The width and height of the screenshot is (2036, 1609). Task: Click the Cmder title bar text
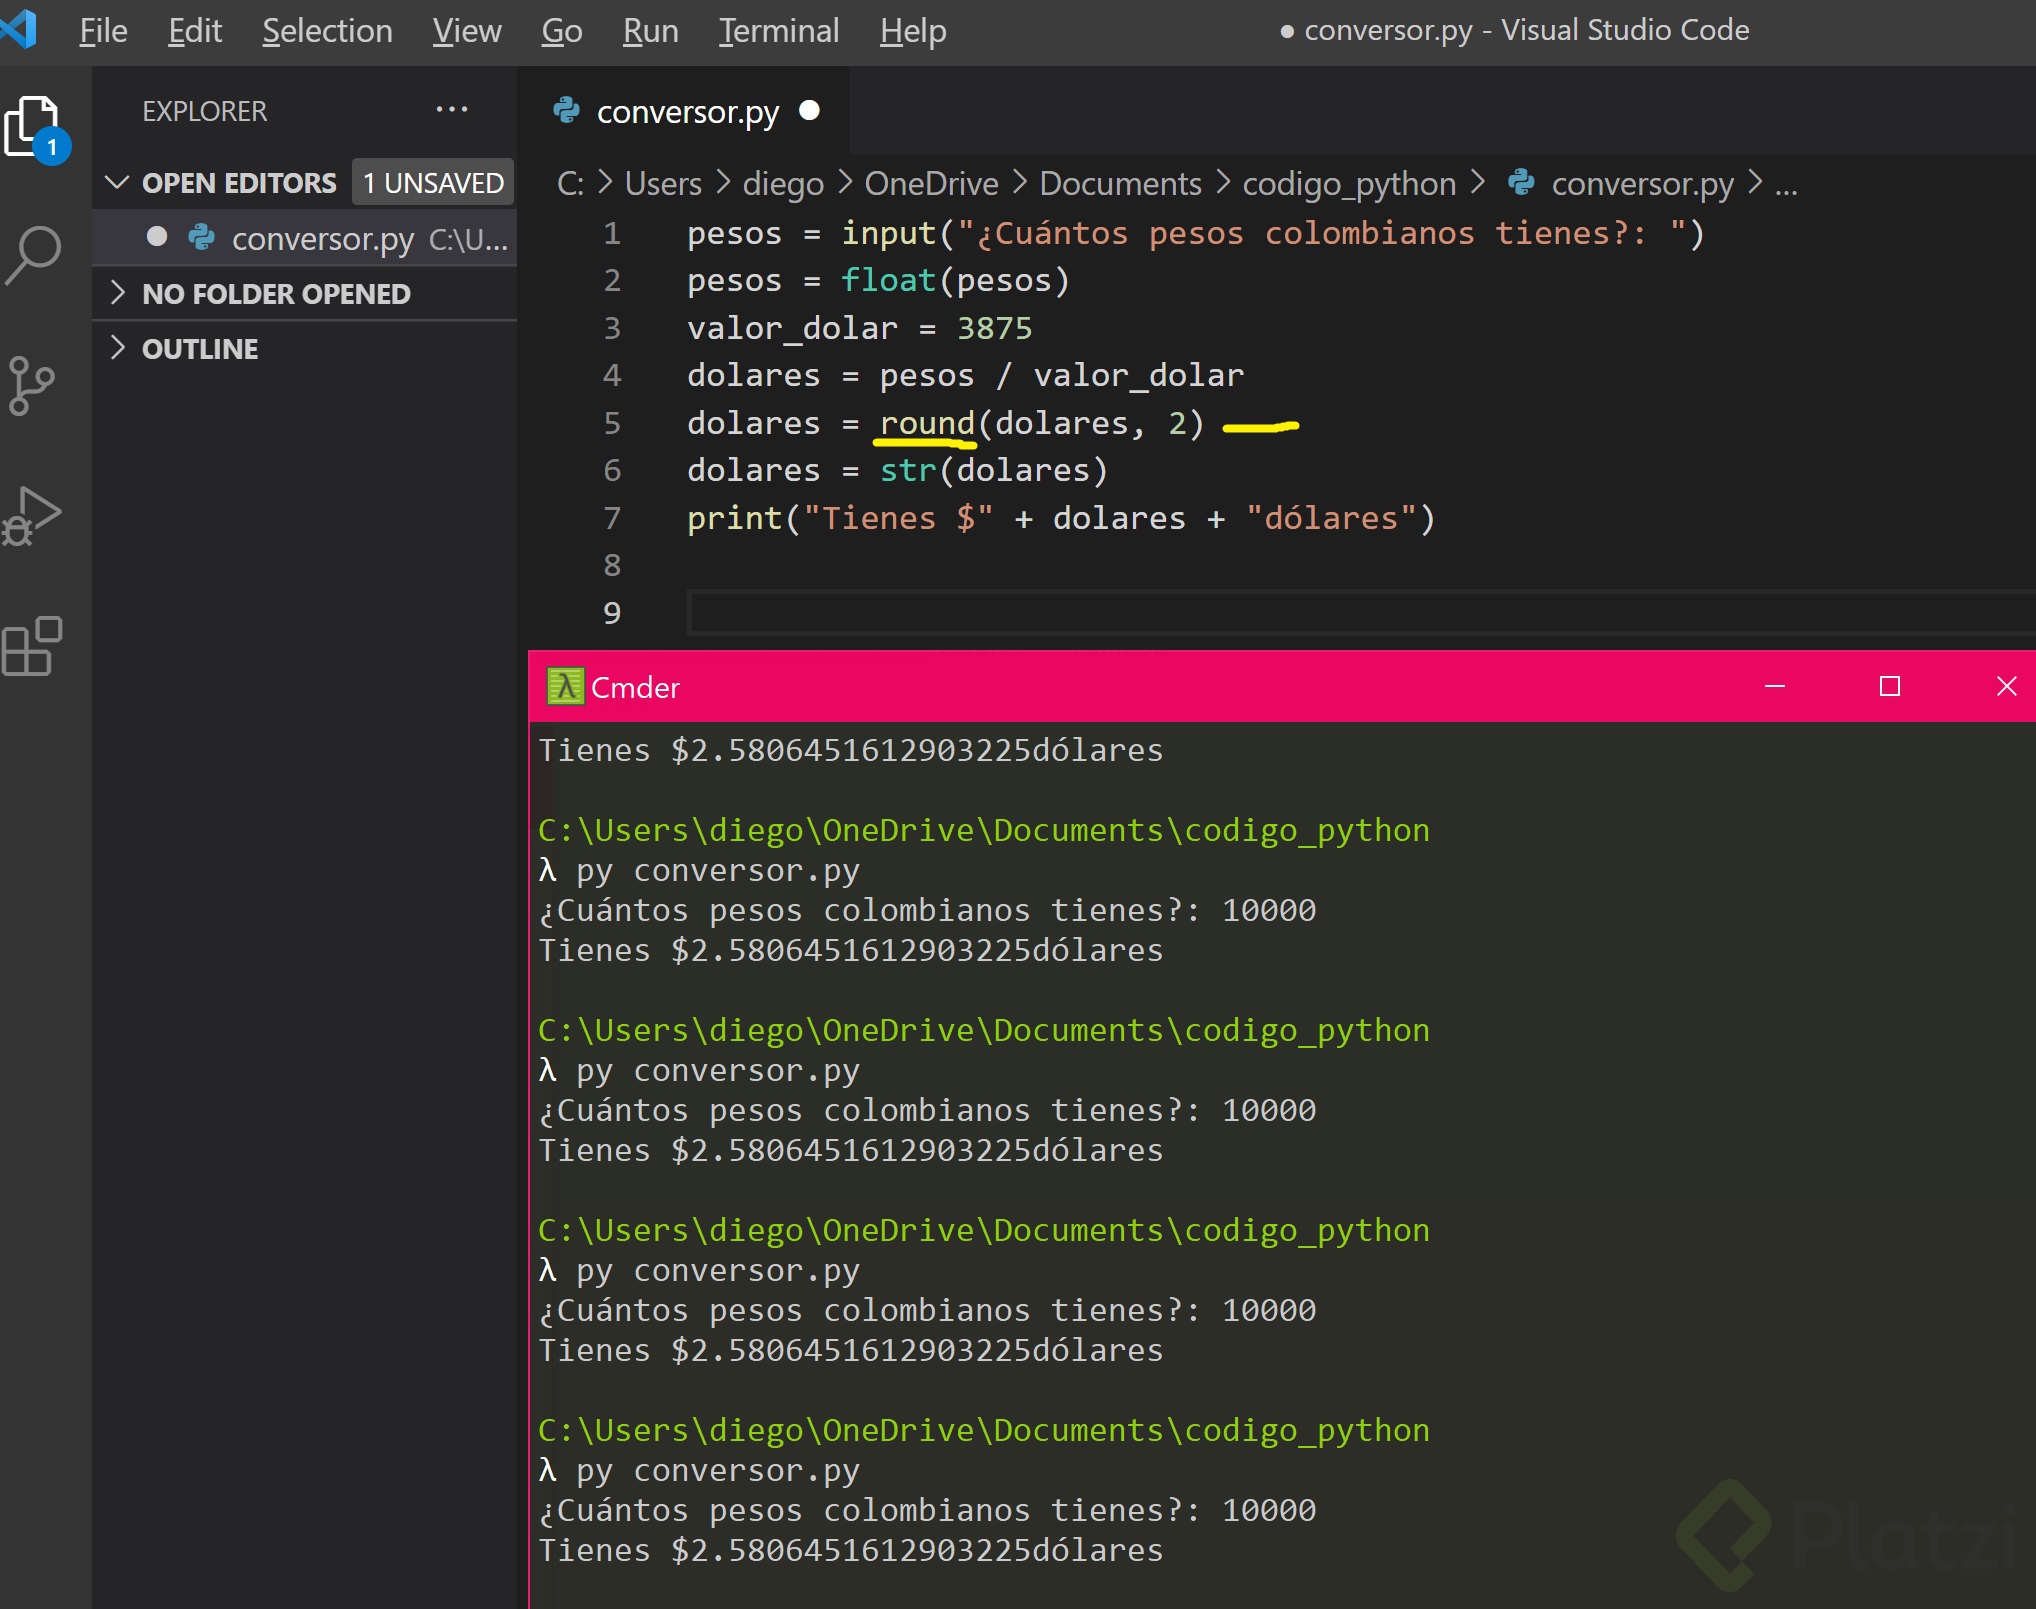tap(635, 687)
